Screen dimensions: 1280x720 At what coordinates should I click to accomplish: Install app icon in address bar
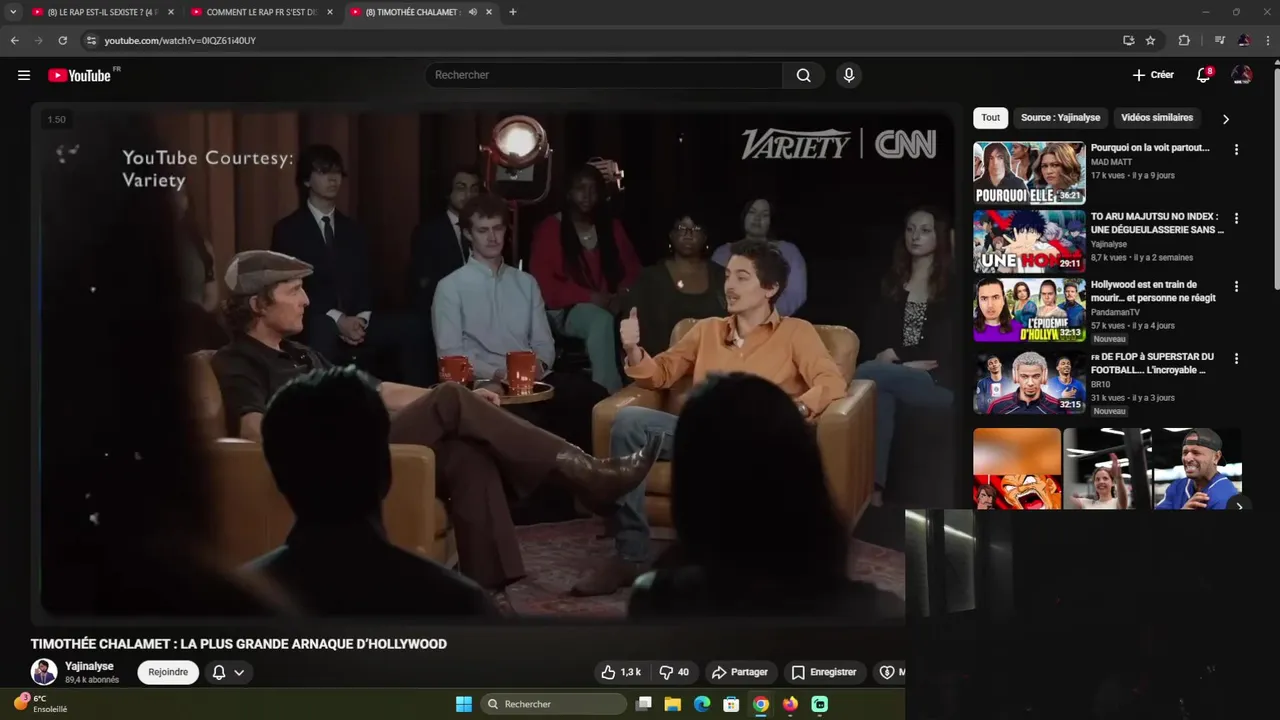tap(1129, 40)
